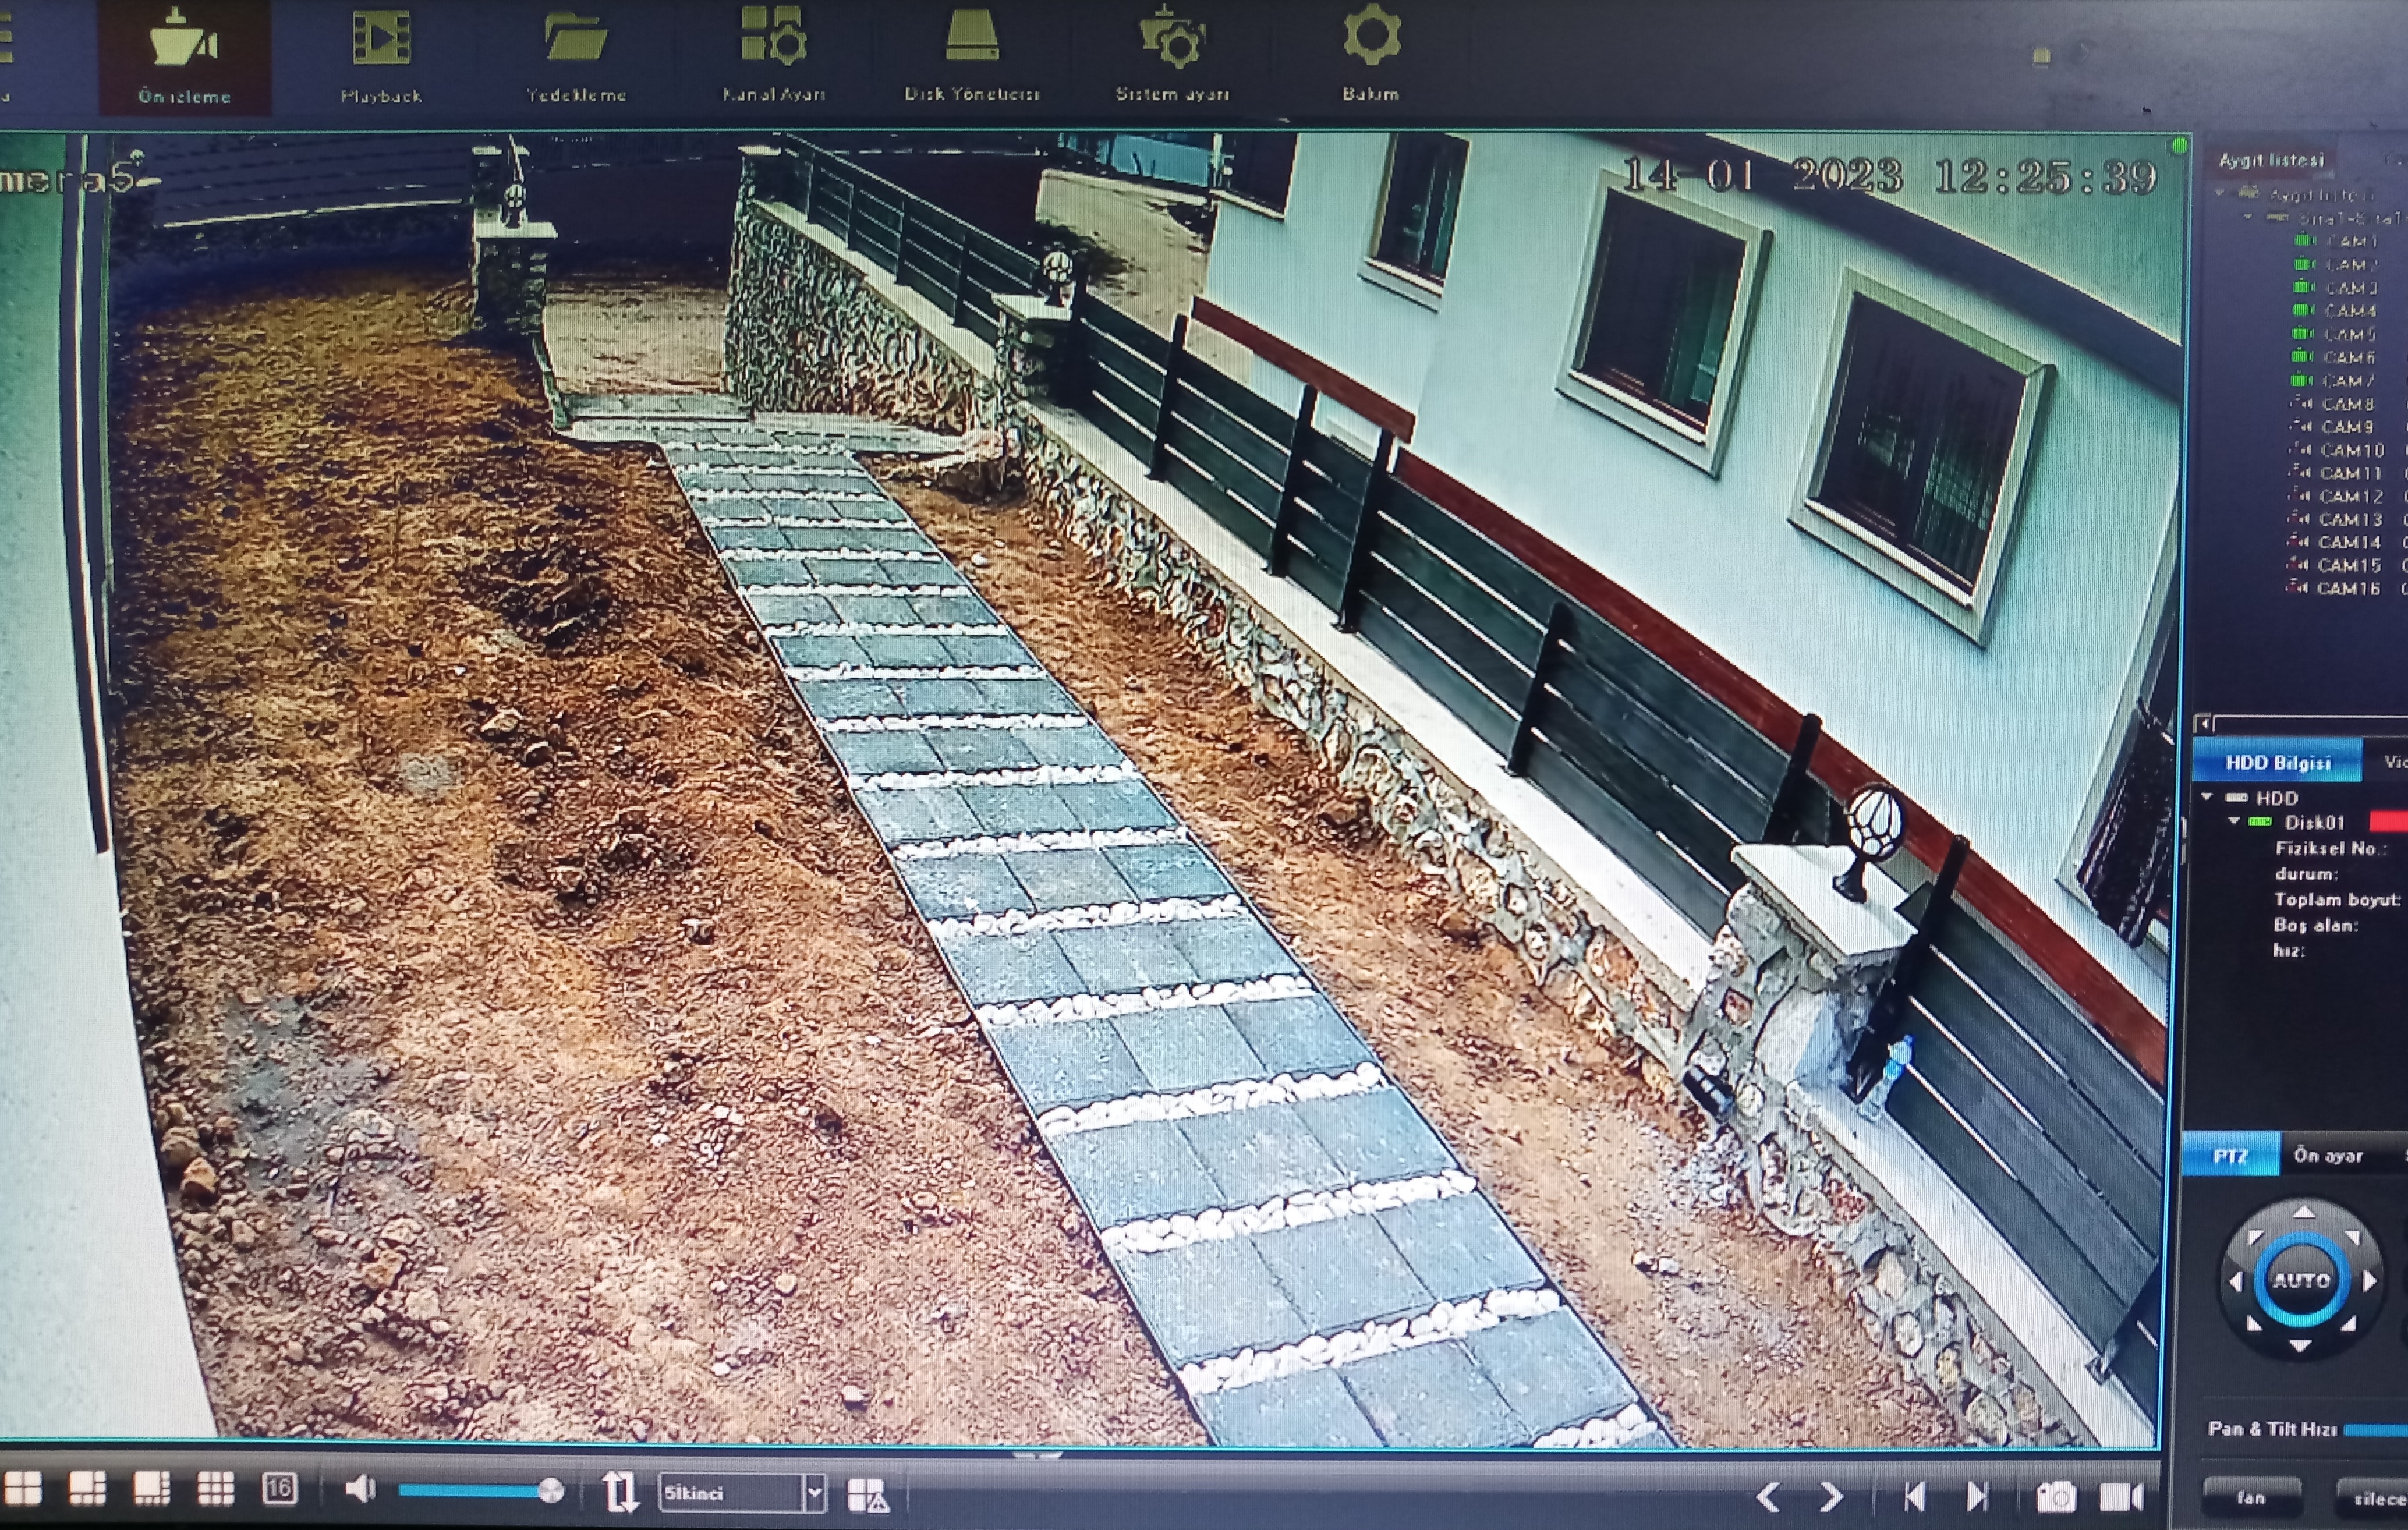Mute the speaker audio icon
Screen dimensions: 2408x1530
coord(360,1489)
